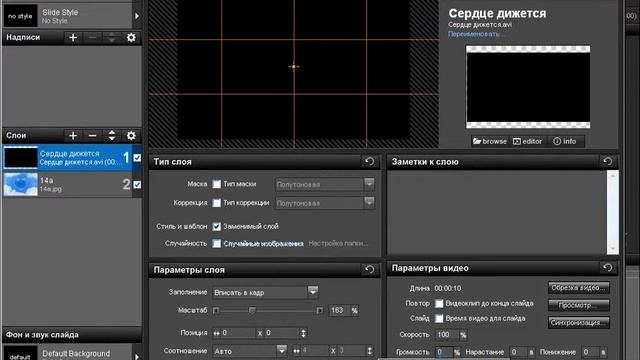Click Позиция vertical arrows icon
Screen dimensions: 640x360
303,333
